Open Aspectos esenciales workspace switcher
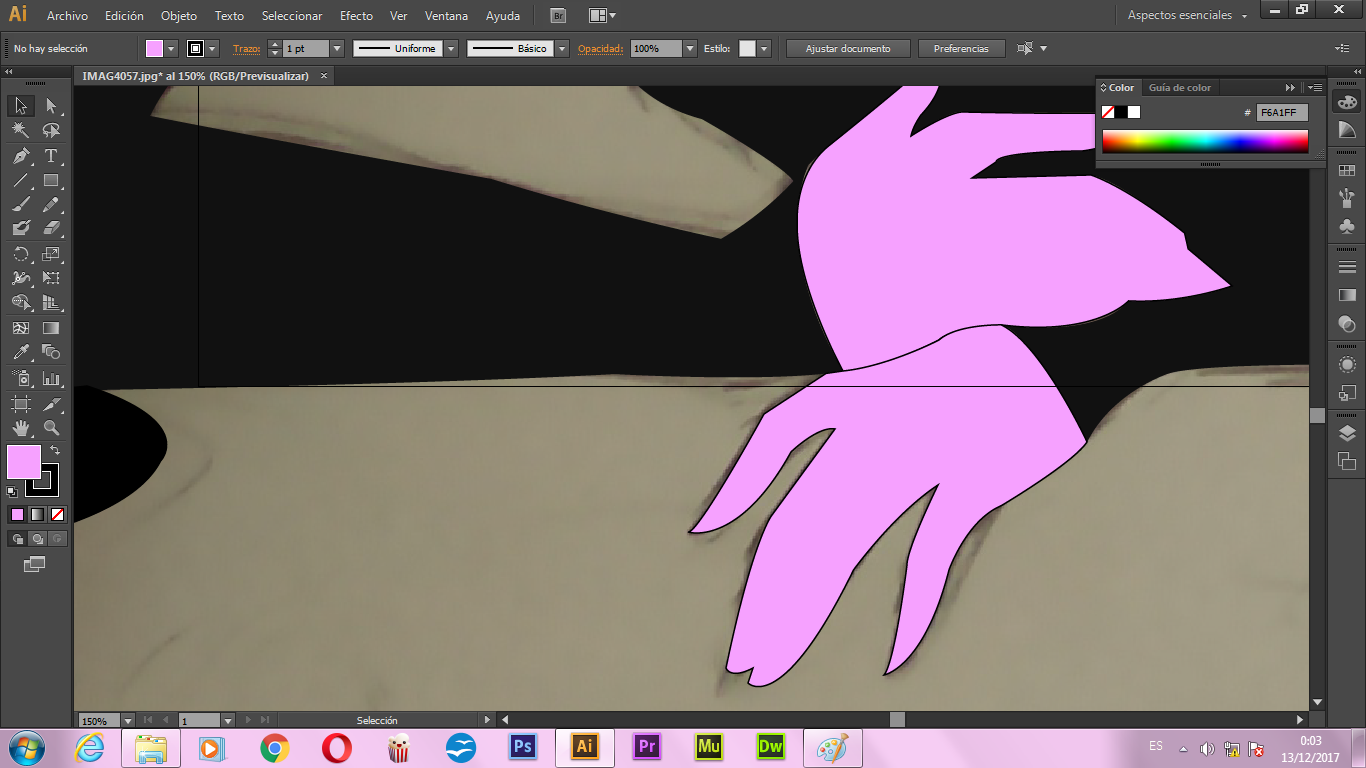The image size is (1366, 768). (x=1188, y=16)
